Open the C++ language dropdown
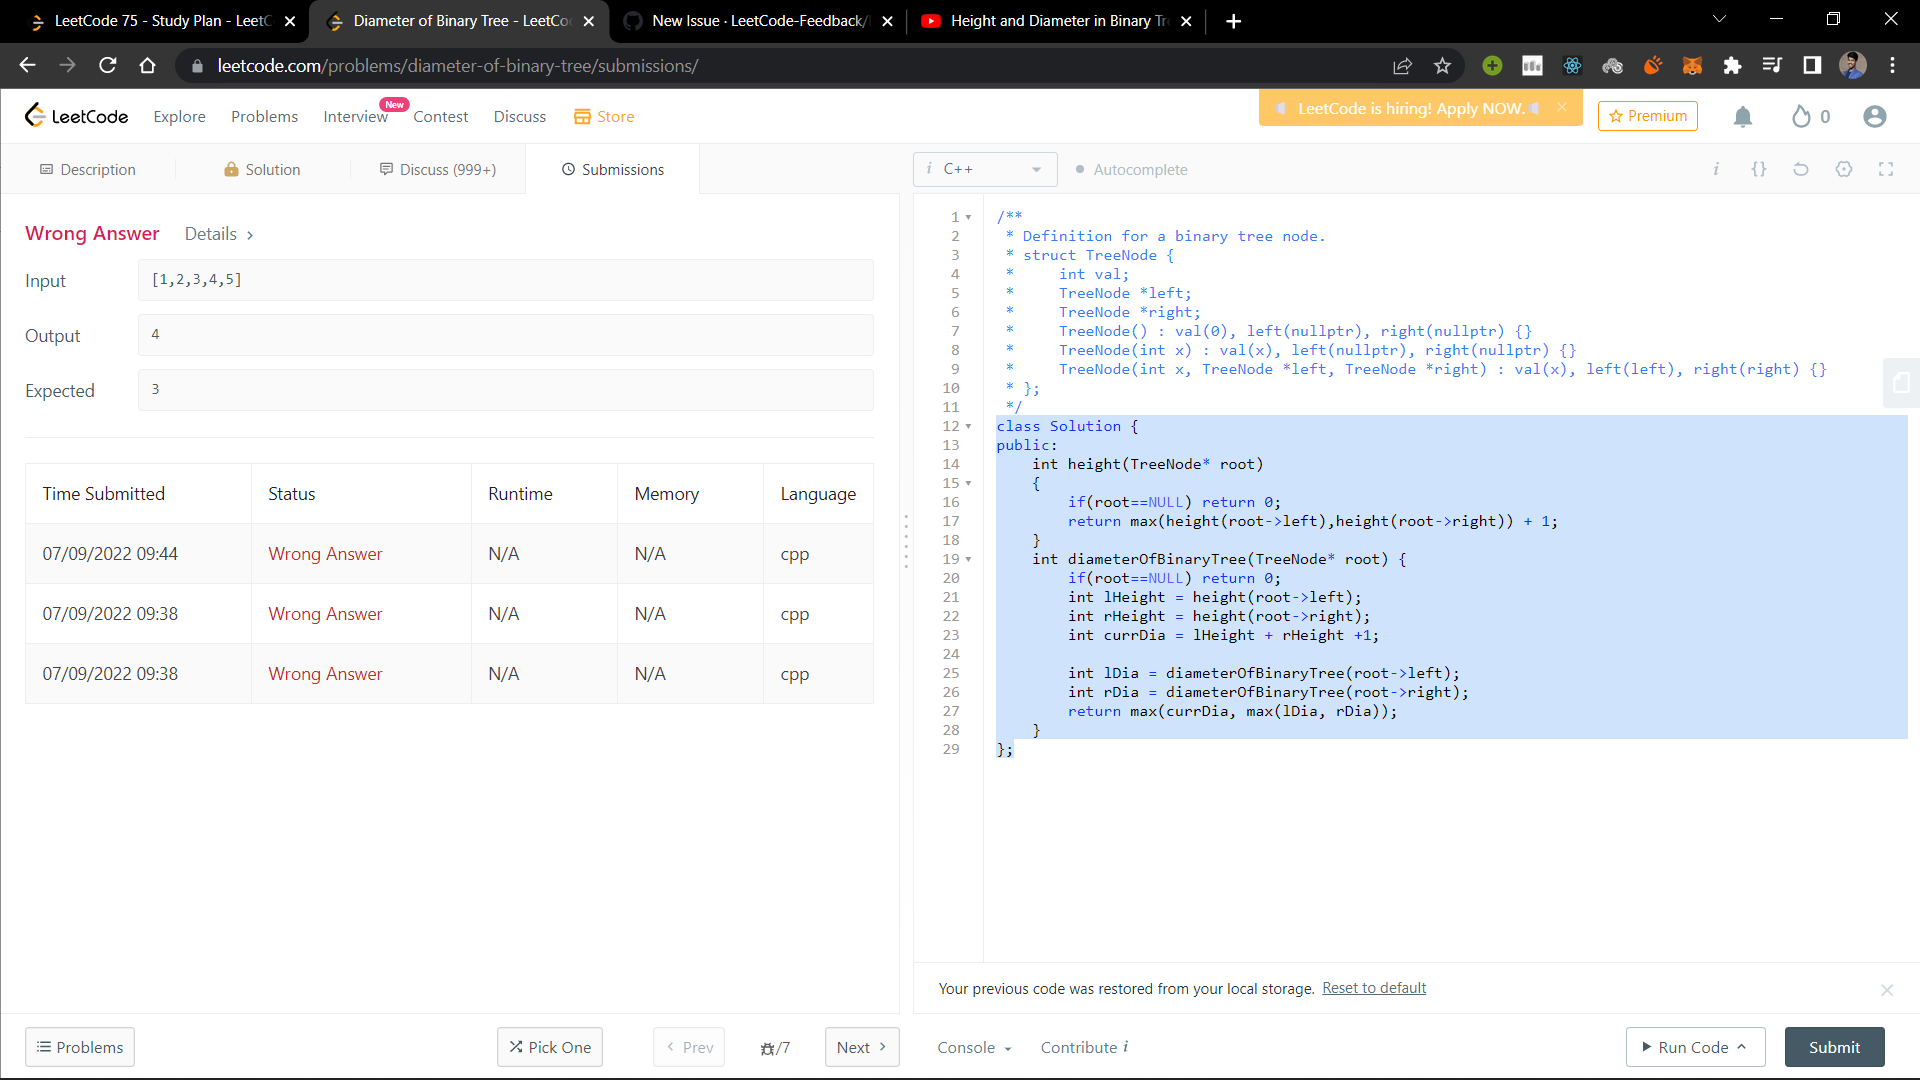The image size is (1920, 1080). (x=985, y=169)
